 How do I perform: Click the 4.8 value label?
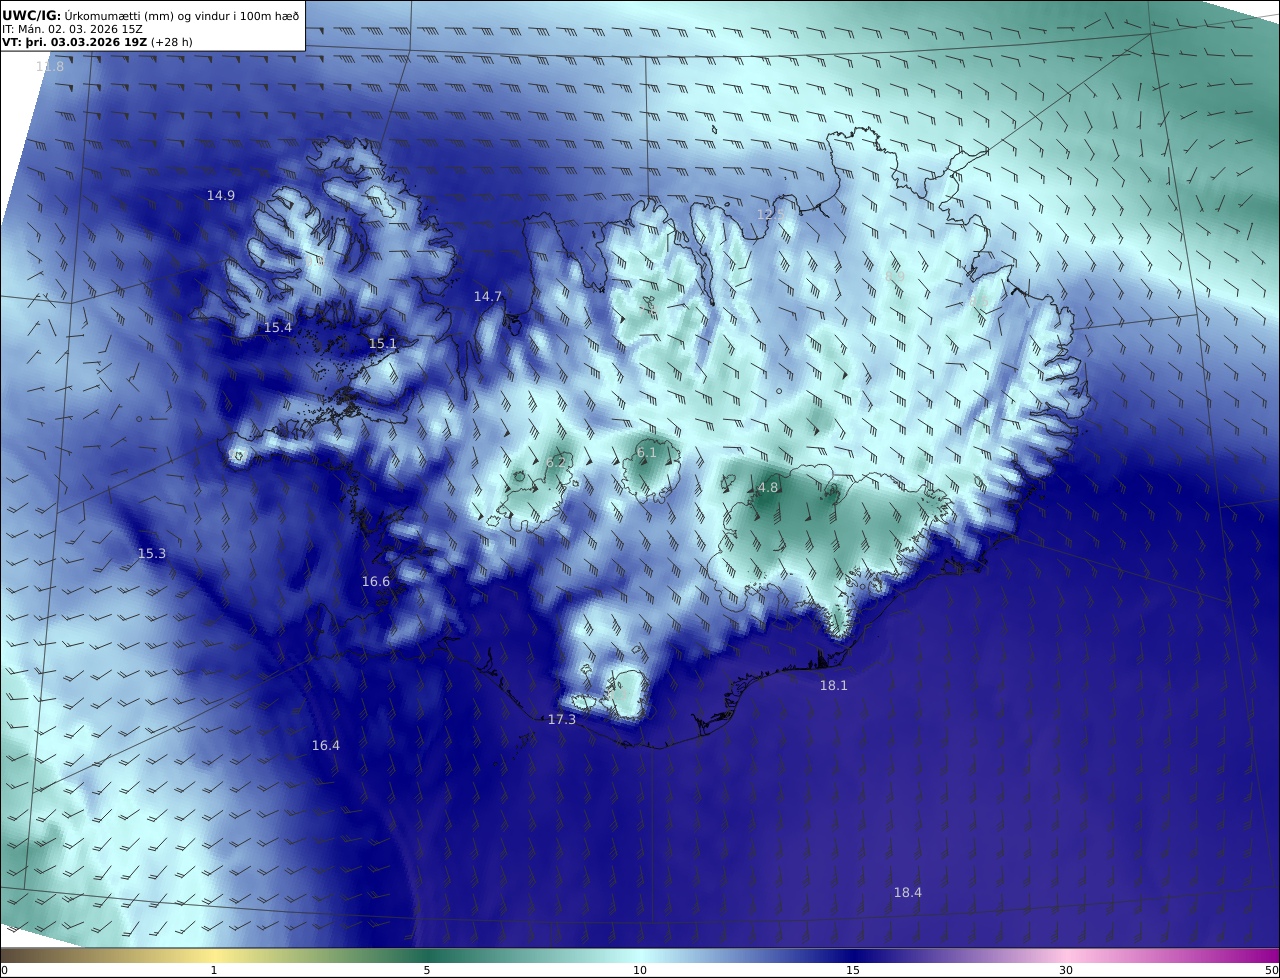768,487
